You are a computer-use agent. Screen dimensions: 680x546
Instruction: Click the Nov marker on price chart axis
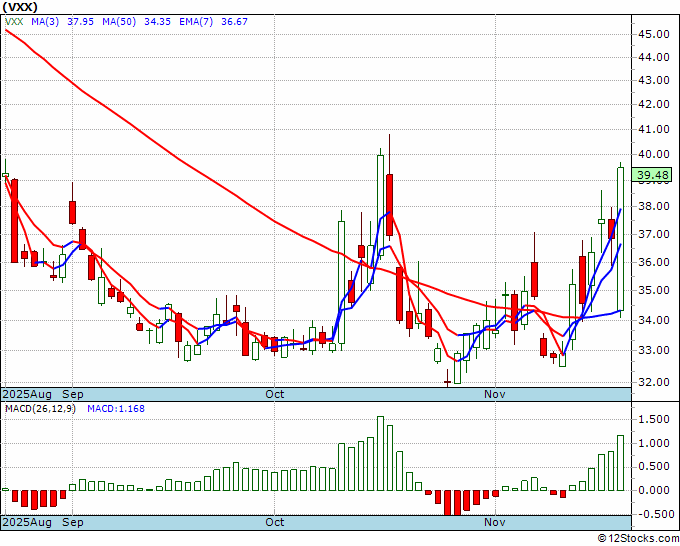(494, 394)
